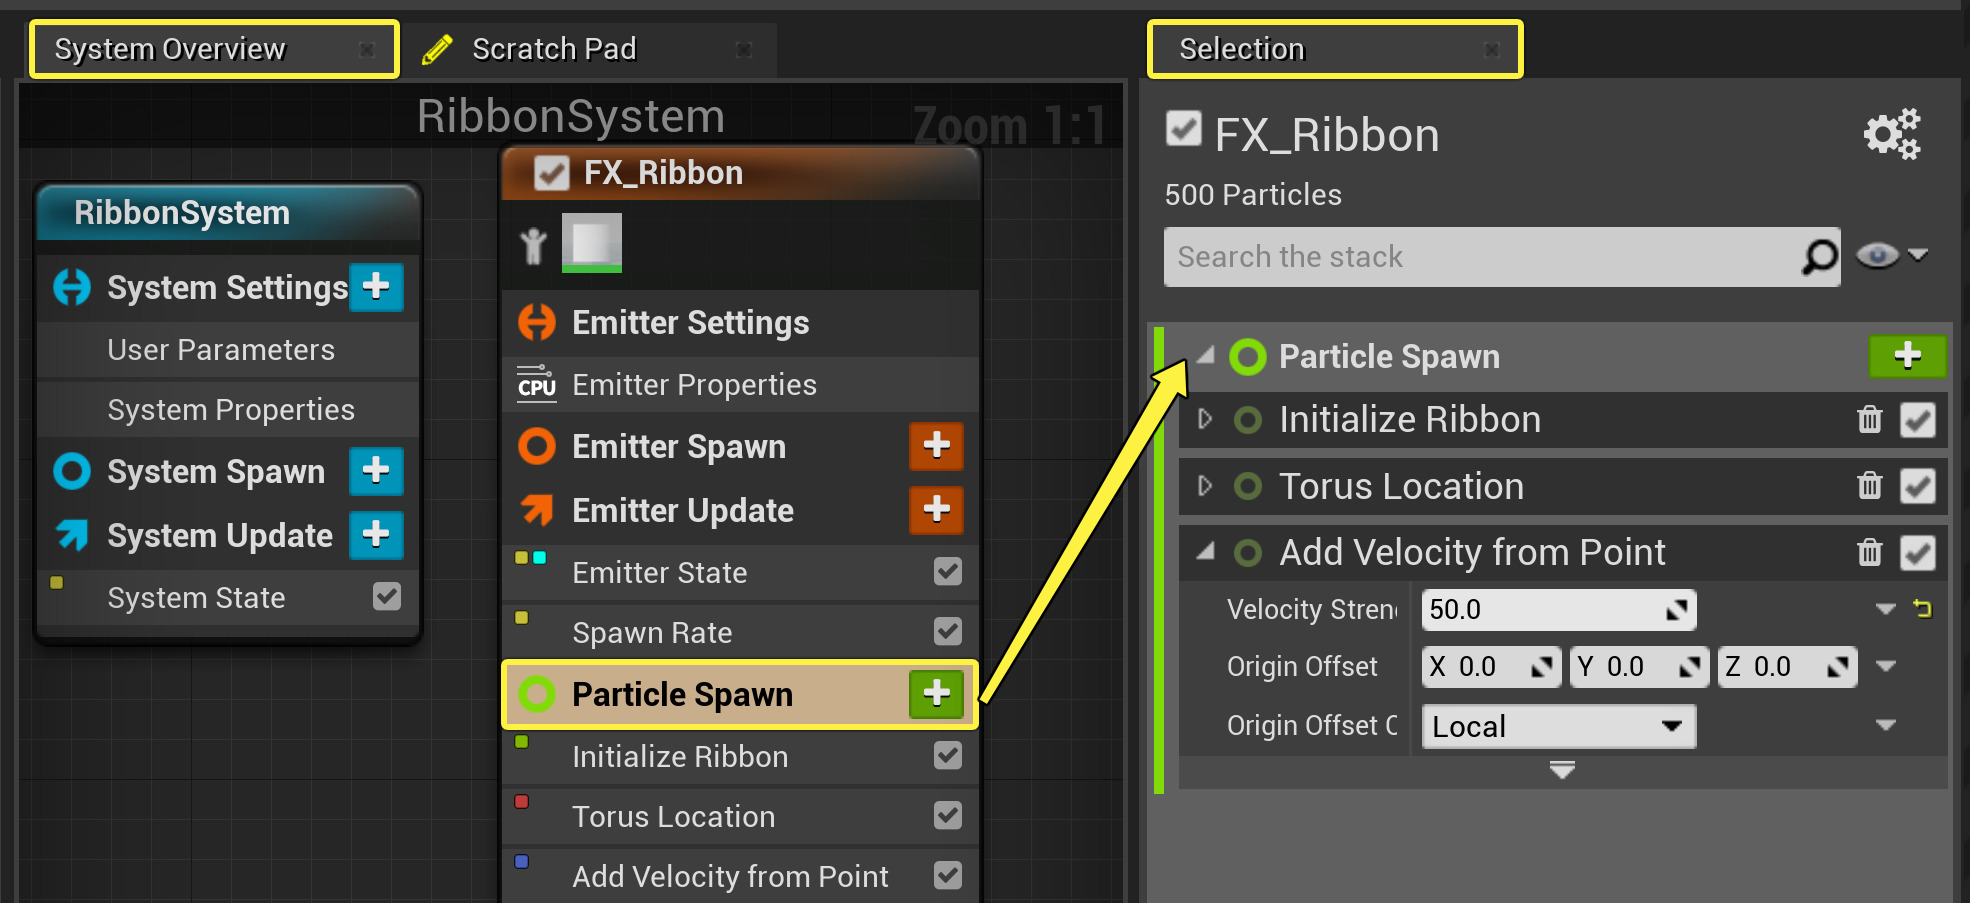Open the Origin Offset coordinate space dropdown
Image resolution: width=1970 pixels, height=903 pixels.
pyautogui.click(x=1557, y=726)
